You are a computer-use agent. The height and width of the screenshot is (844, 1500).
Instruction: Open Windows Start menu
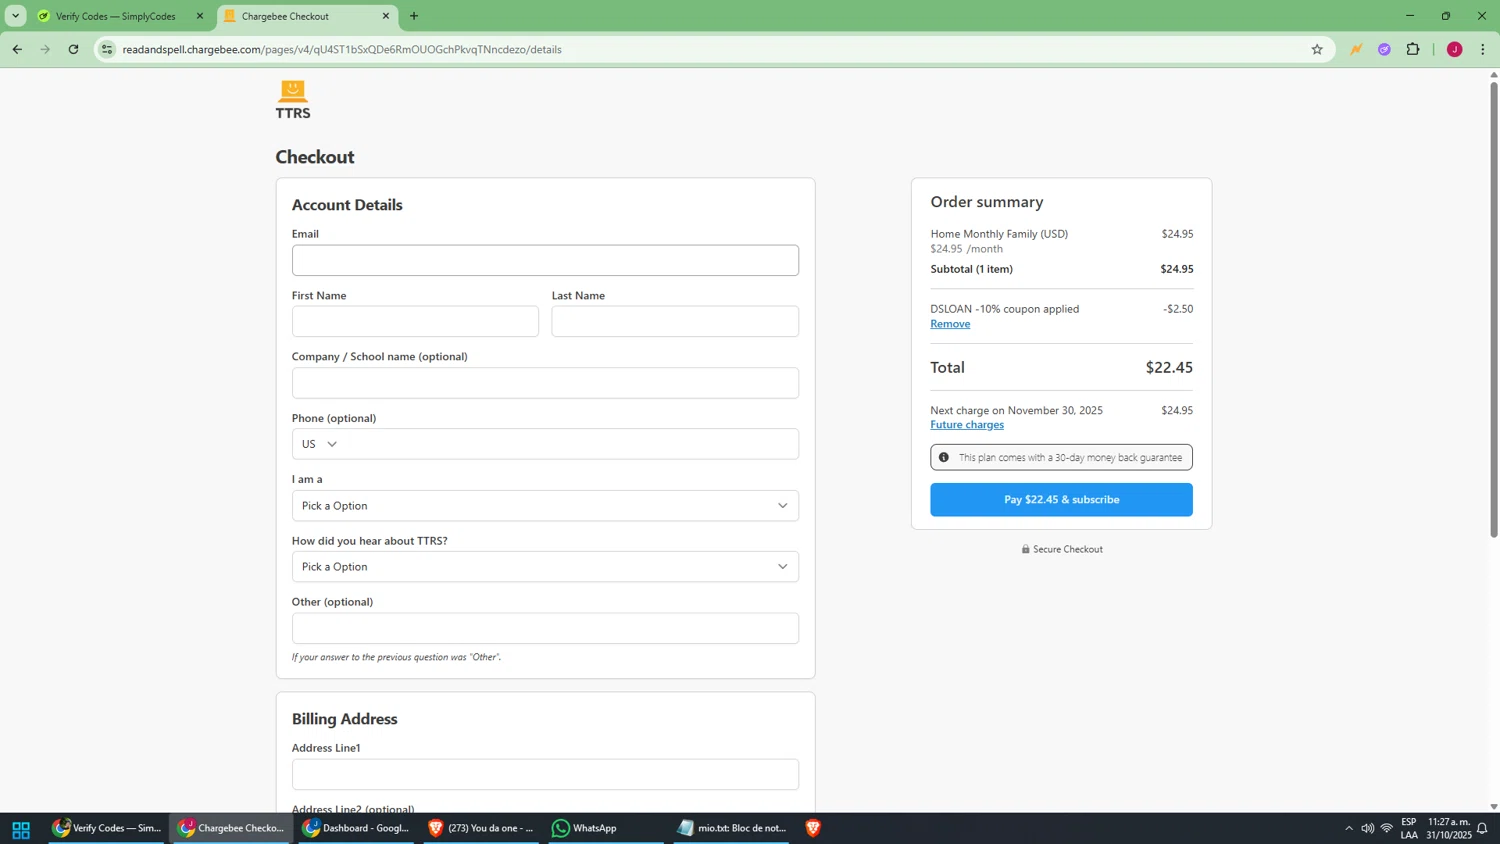pos(21,829)
